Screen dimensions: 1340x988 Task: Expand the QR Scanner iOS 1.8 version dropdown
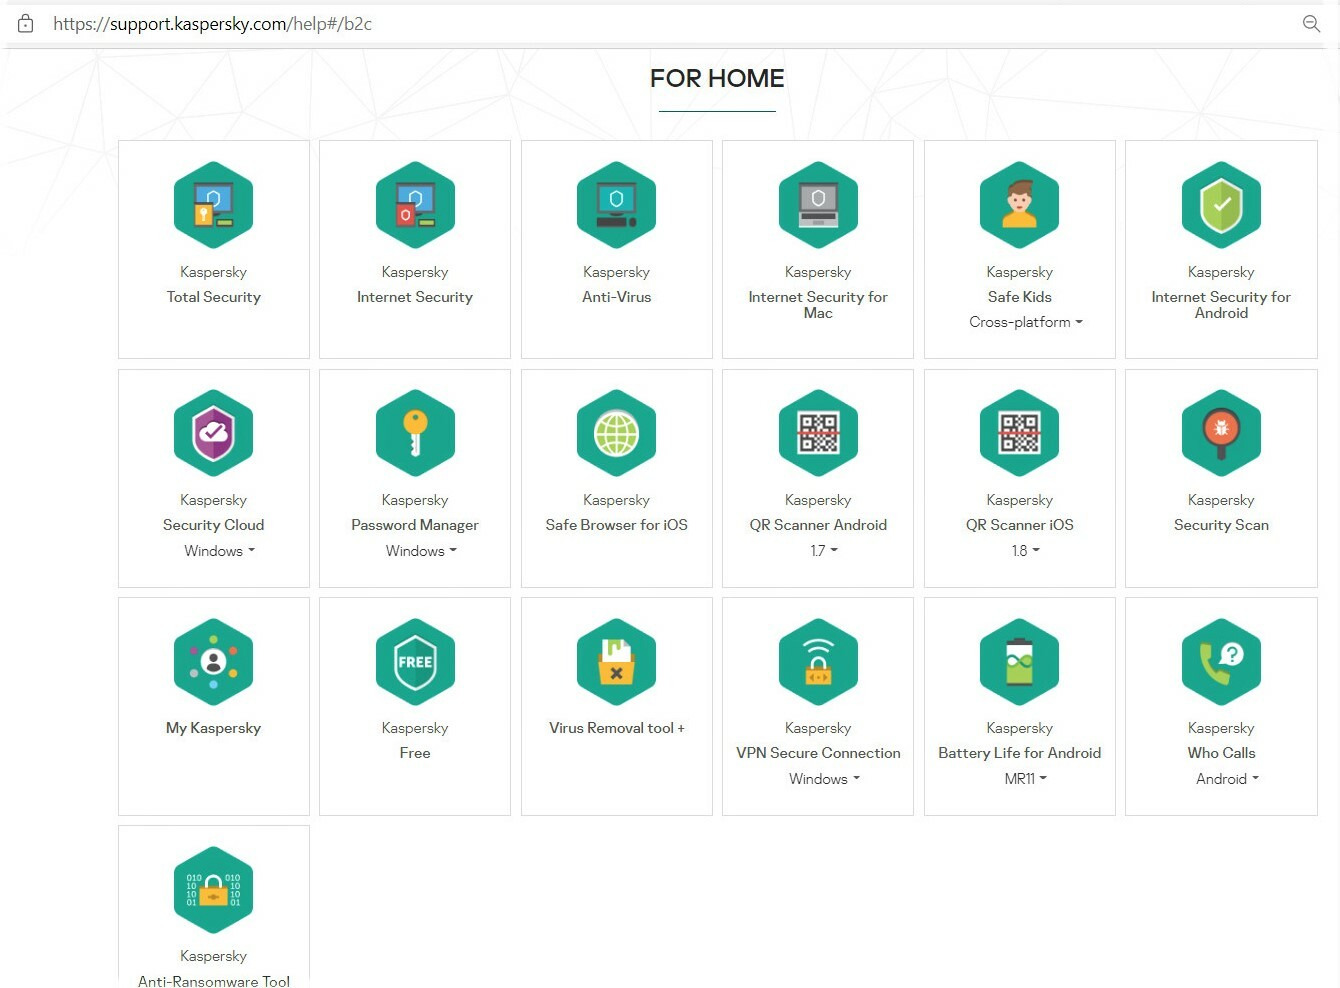pyautogui.click(x=1025, y=551)
